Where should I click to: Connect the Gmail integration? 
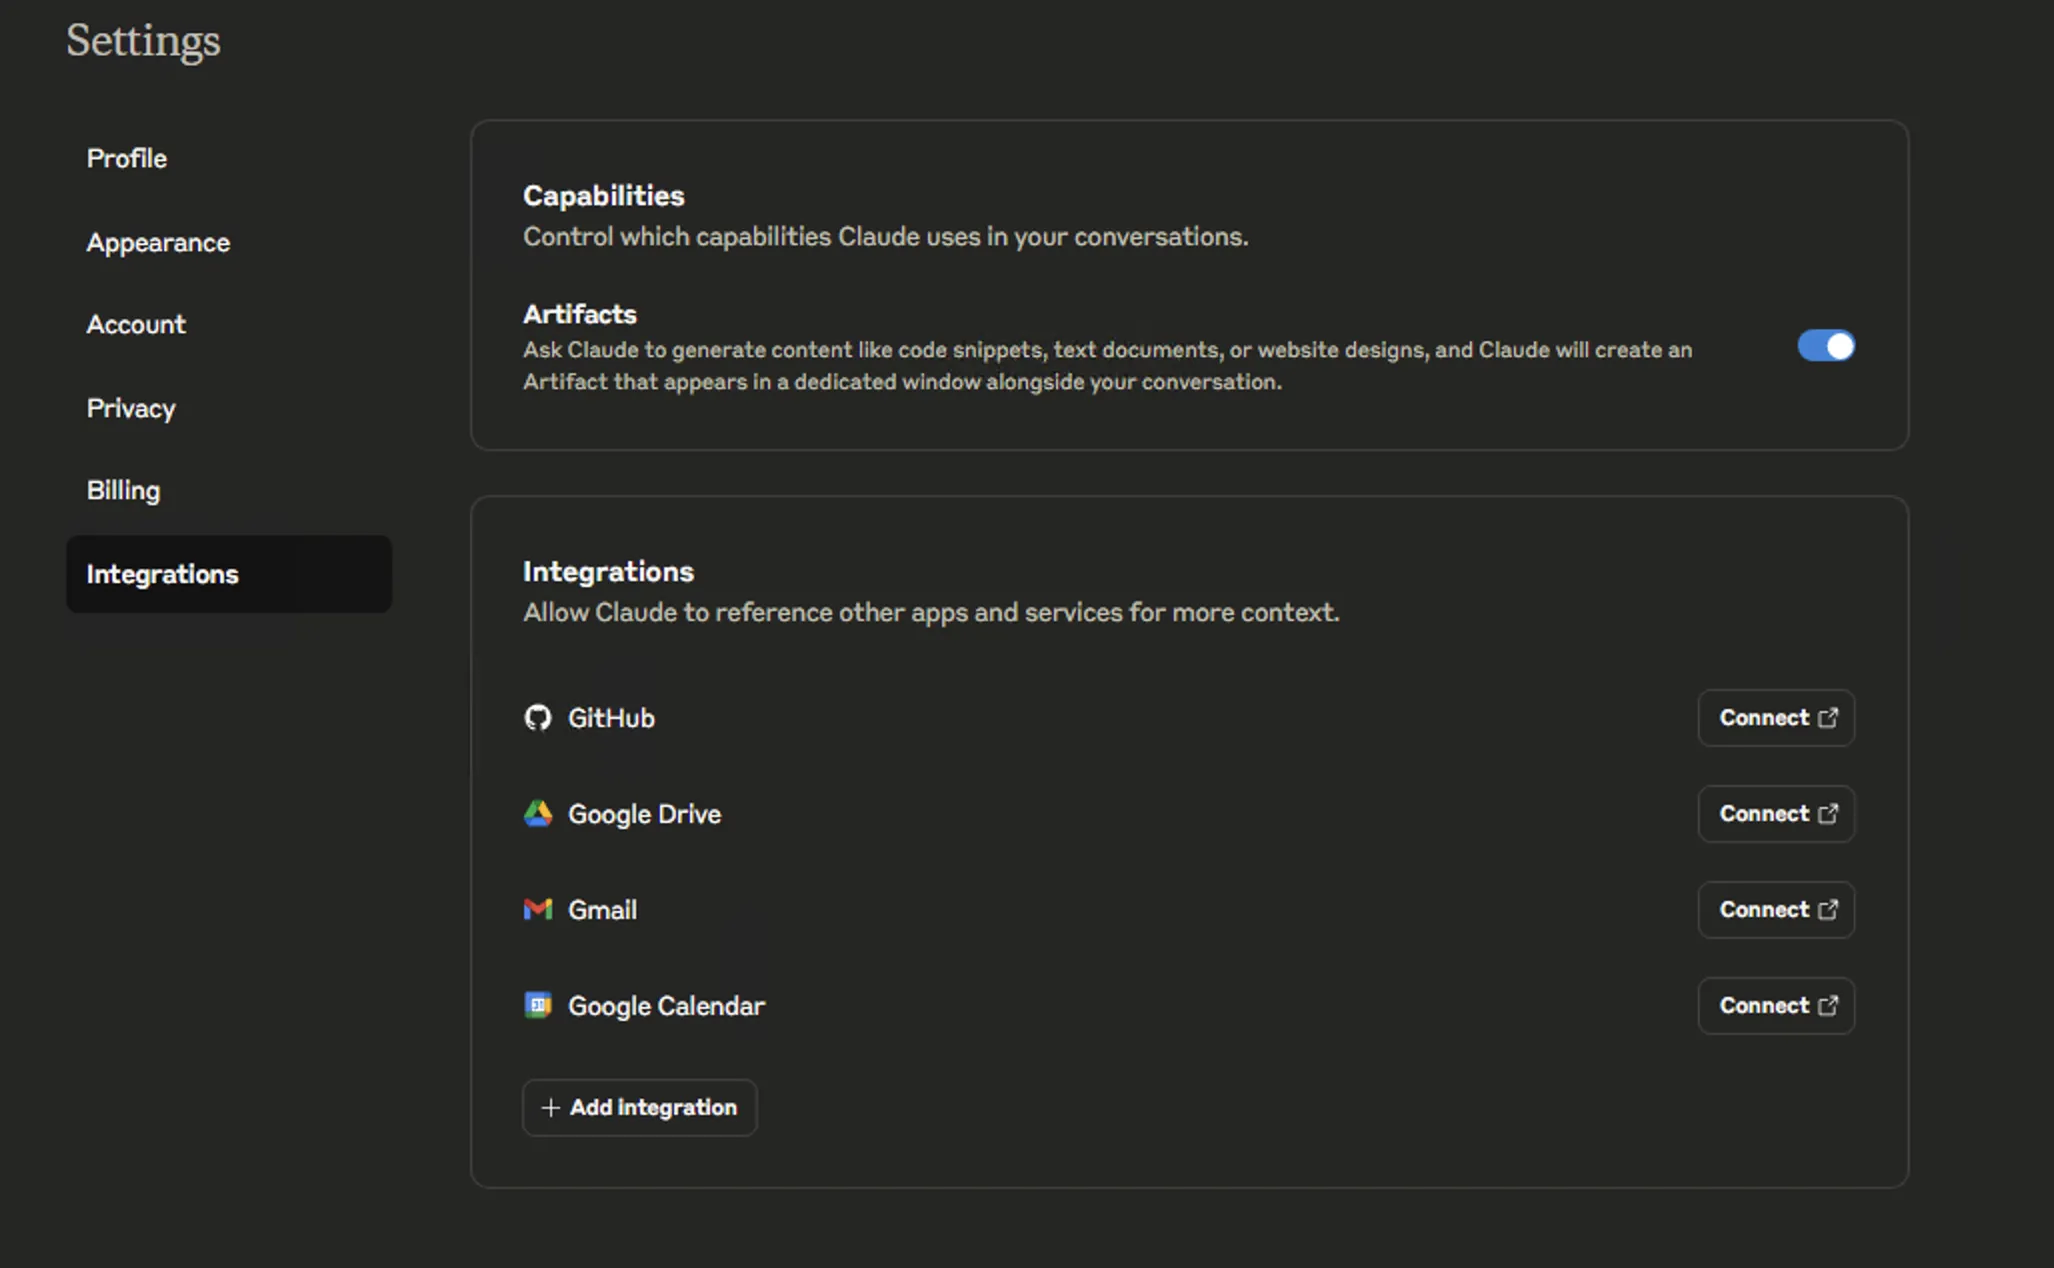coord(1776,910)
